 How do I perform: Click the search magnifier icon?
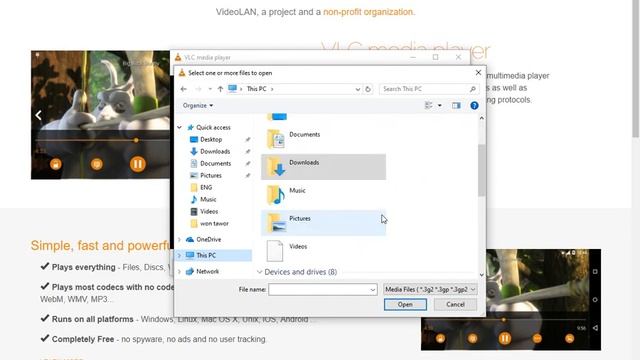pos(472,89)
